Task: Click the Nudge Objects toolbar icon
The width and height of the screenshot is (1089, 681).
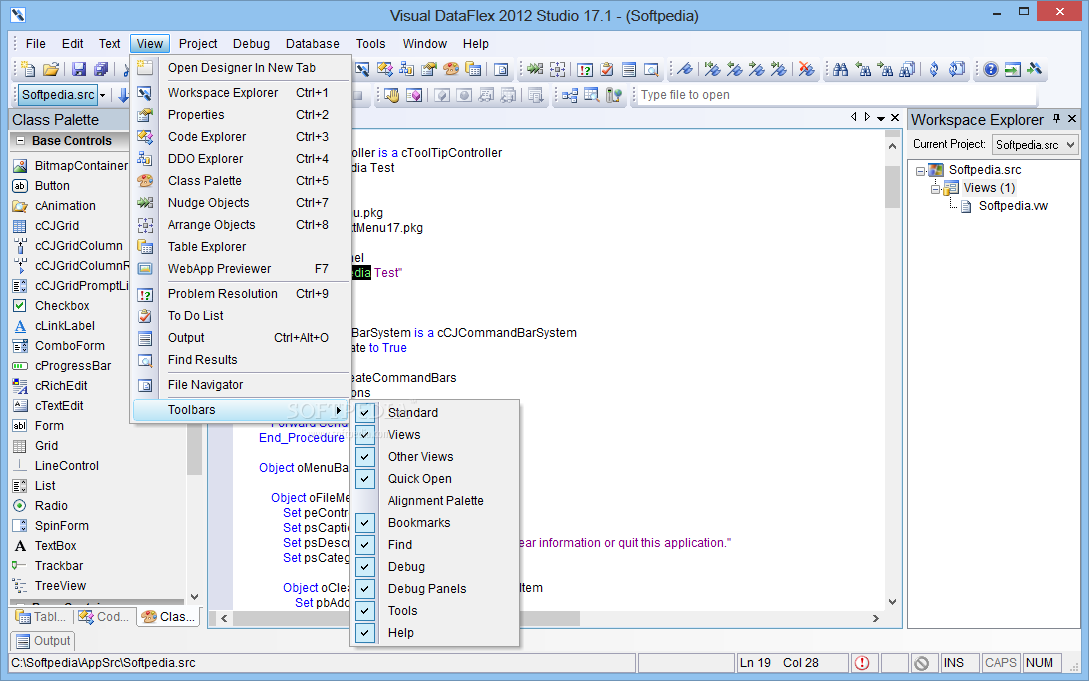Action: [x=535, y=69]
